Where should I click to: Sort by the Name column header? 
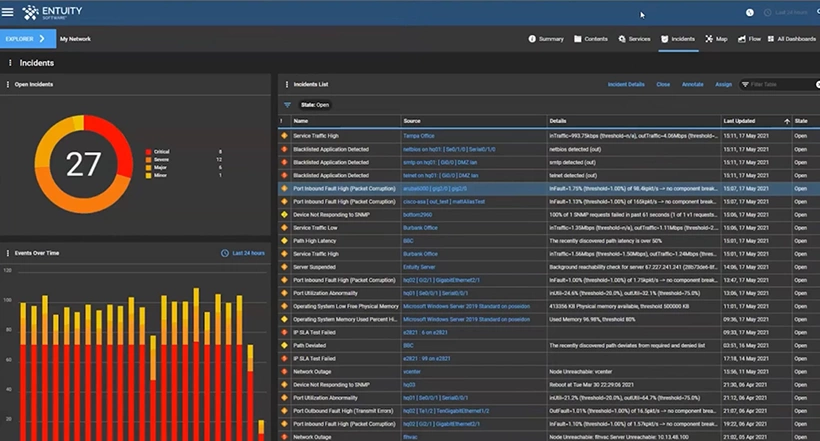tap(300, 121)
